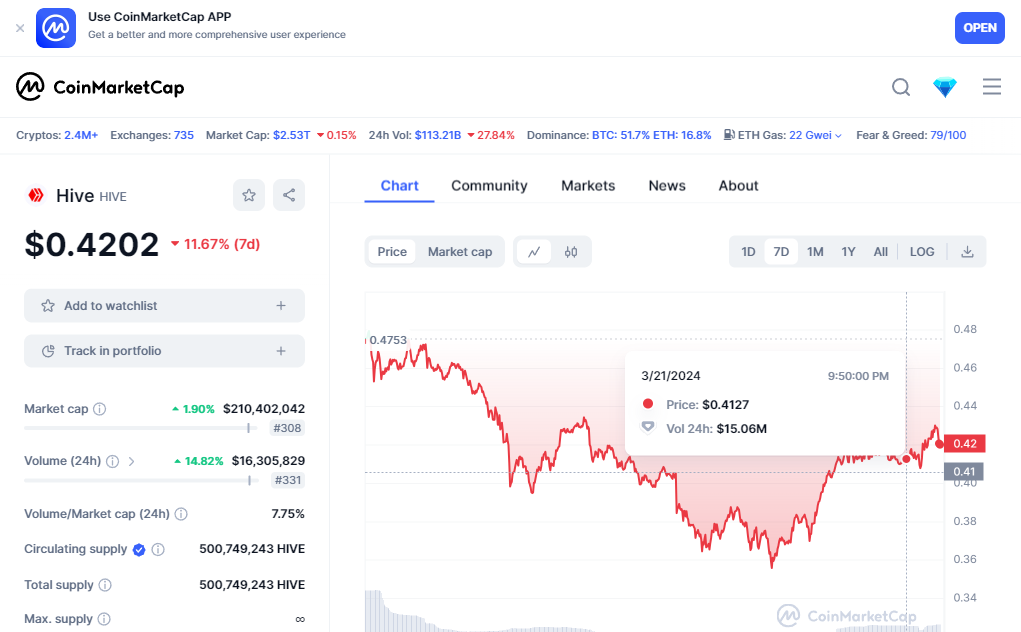The height and width of the screenshot is (632, 1021).
Task: Click the info icon next to Market cap
Action: point(100,409)
